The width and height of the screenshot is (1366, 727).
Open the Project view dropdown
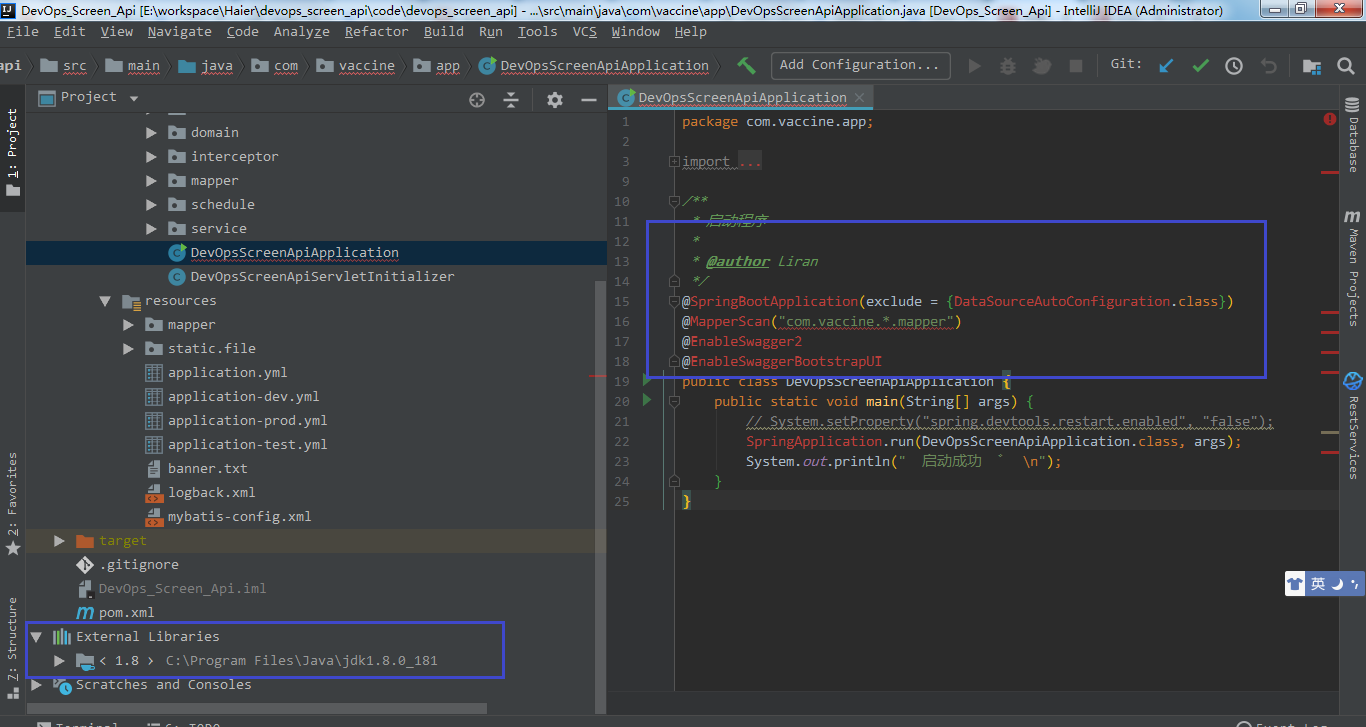[x=134, y=98]
